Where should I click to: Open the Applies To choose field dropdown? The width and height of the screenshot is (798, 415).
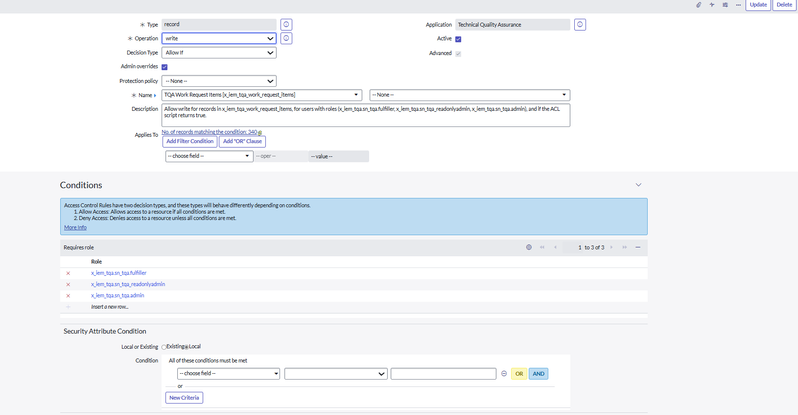(x=209, y=156)
